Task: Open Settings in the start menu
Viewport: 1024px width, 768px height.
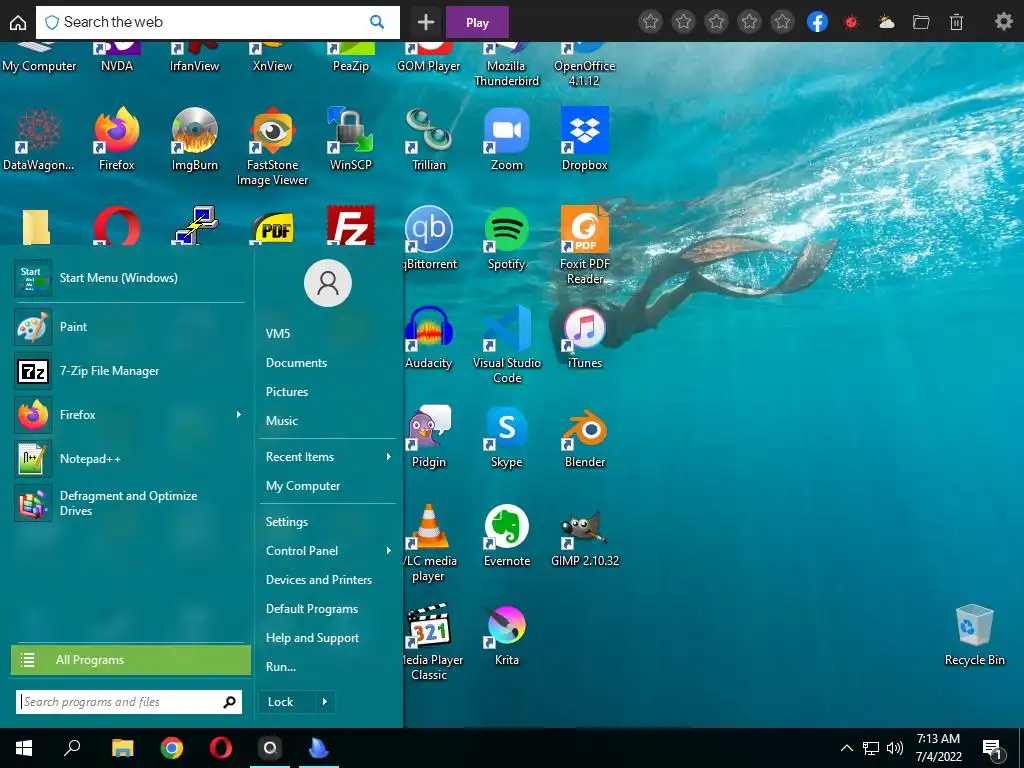Action: (x=287, y=522)
